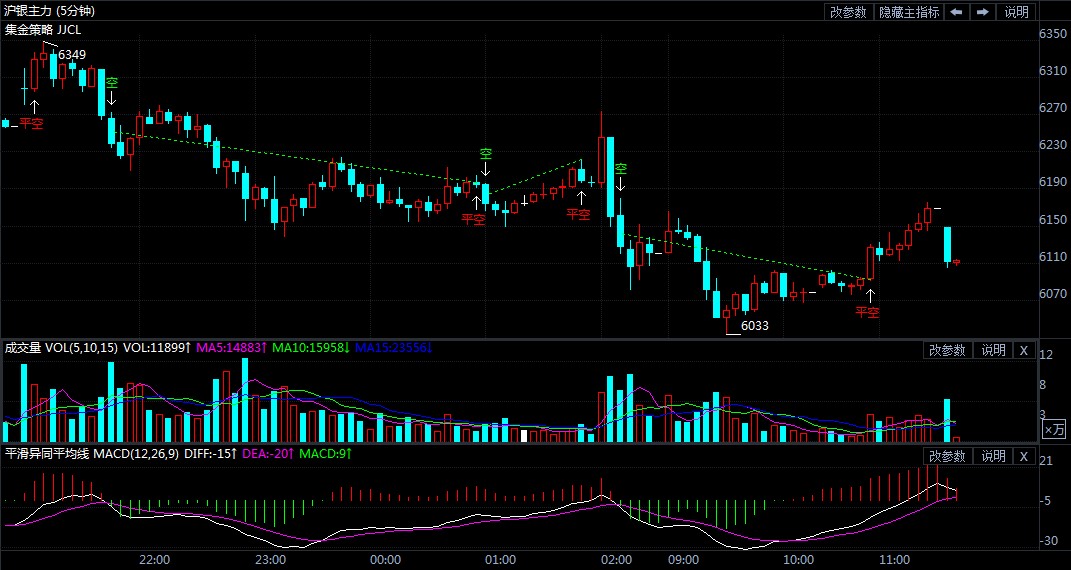Click the right arrow navigation icon
The image size is (1071, 570).
point(983,12)
